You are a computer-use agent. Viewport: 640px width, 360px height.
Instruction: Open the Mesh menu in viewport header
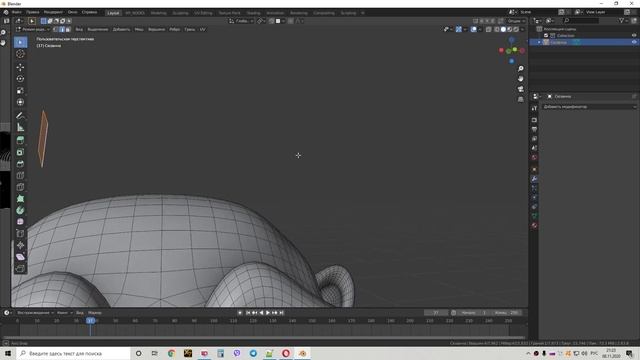click(x=139, y=29)
